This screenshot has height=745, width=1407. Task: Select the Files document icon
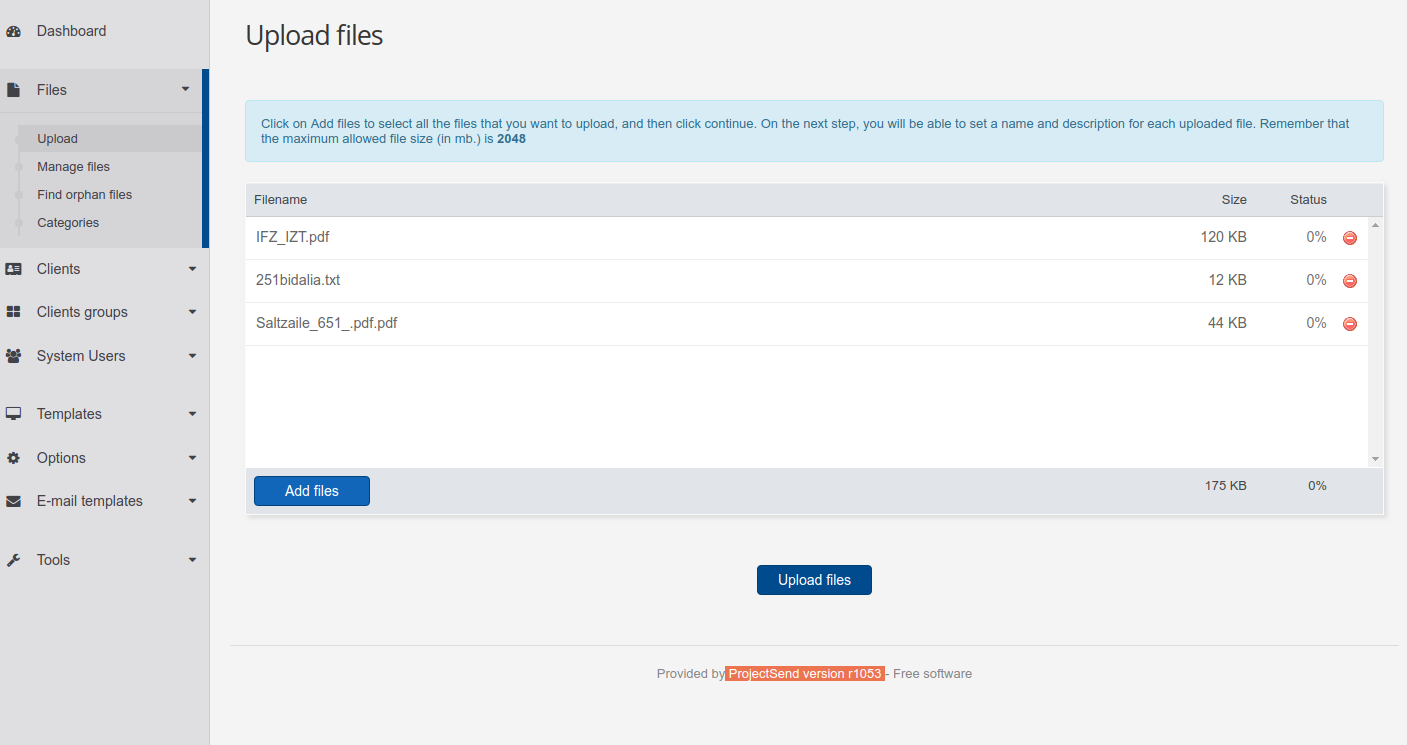click(x=14, y=89)
